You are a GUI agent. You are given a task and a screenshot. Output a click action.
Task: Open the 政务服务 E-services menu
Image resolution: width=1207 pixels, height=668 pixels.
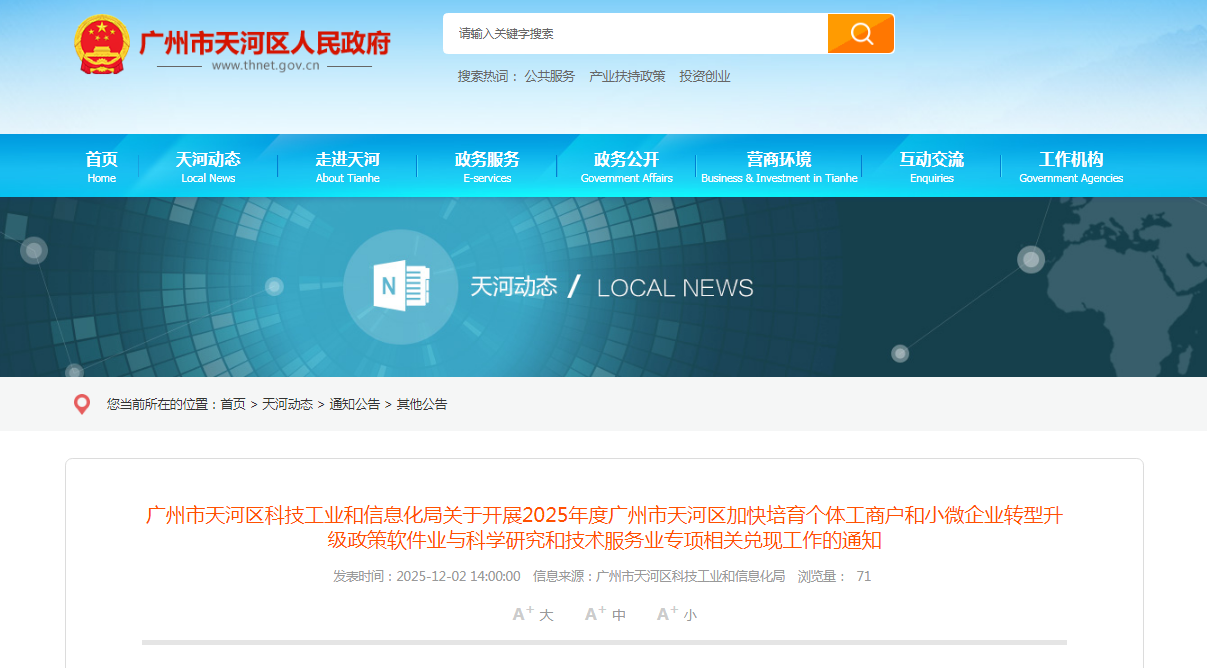(x=487, y=166)
